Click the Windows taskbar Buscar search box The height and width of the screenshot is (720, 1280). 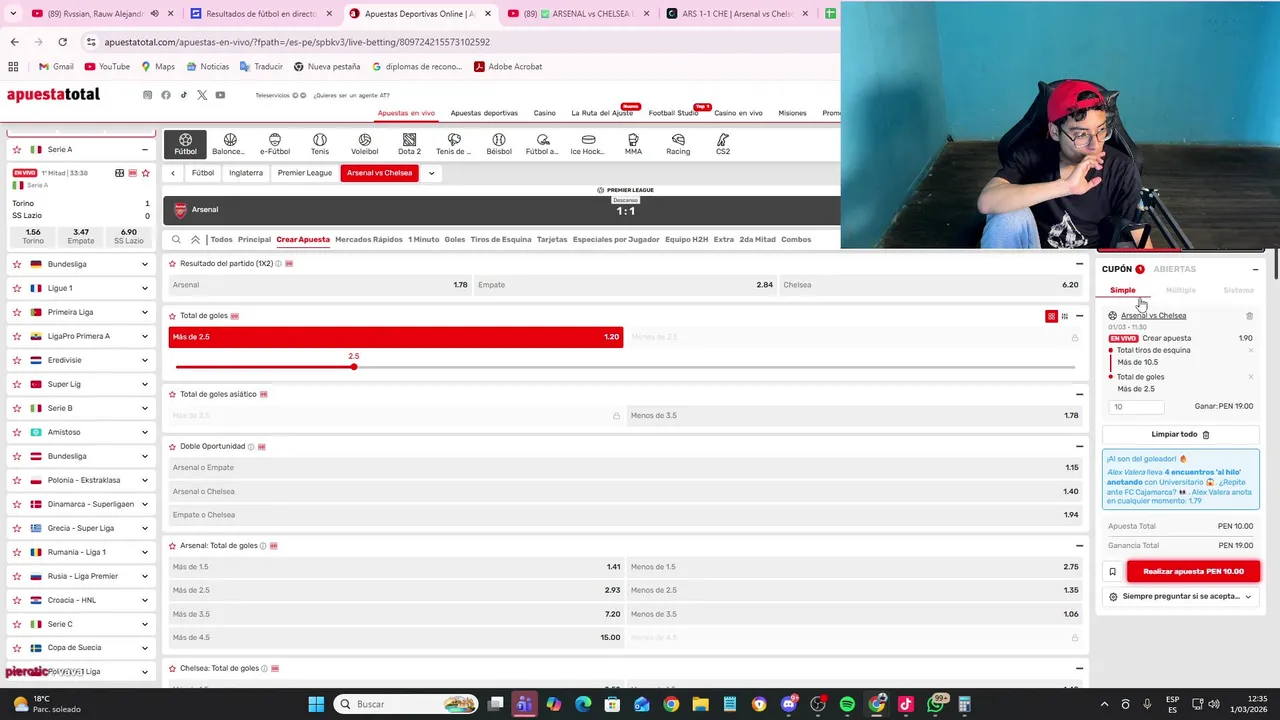(x=405, y=704)
